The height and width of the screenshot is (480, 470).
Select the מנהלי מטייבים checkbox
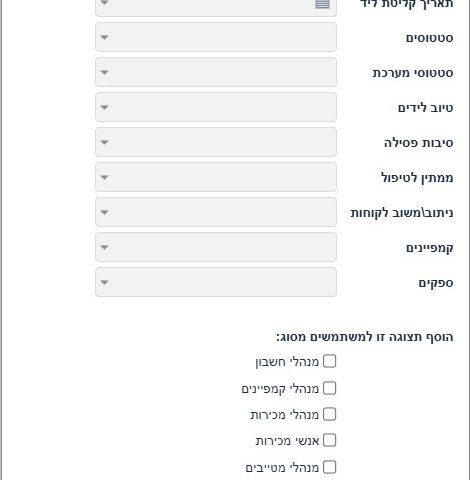pos(329,467)
